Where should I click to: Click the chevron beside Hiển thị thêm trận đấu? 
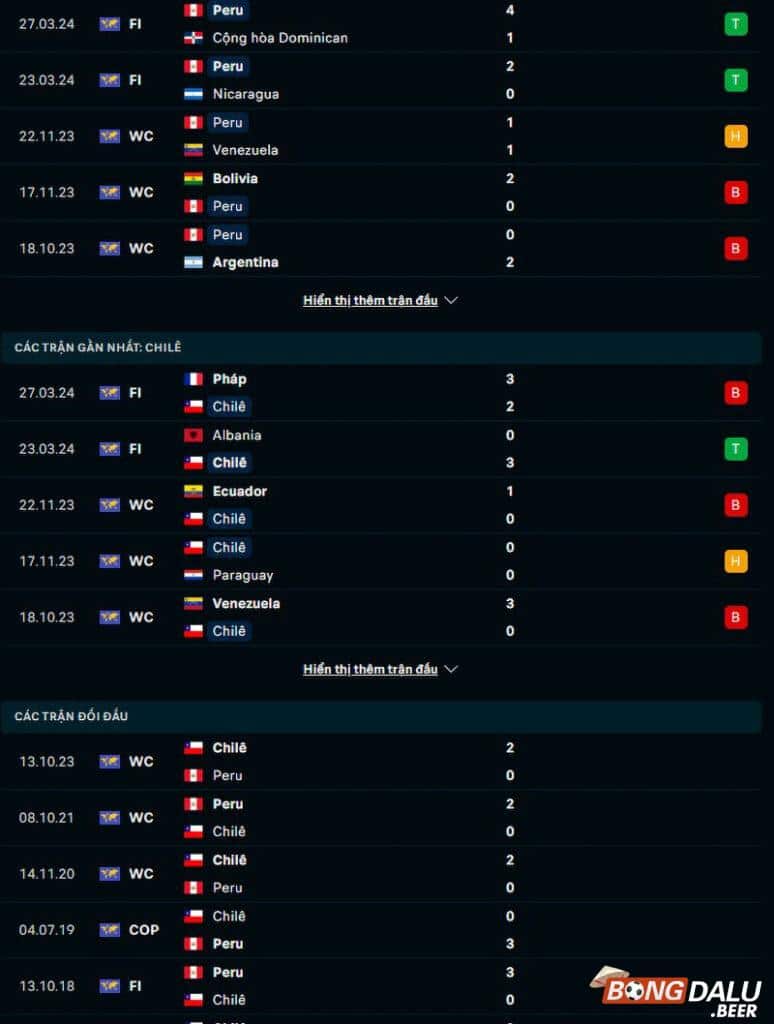[450, 300]
